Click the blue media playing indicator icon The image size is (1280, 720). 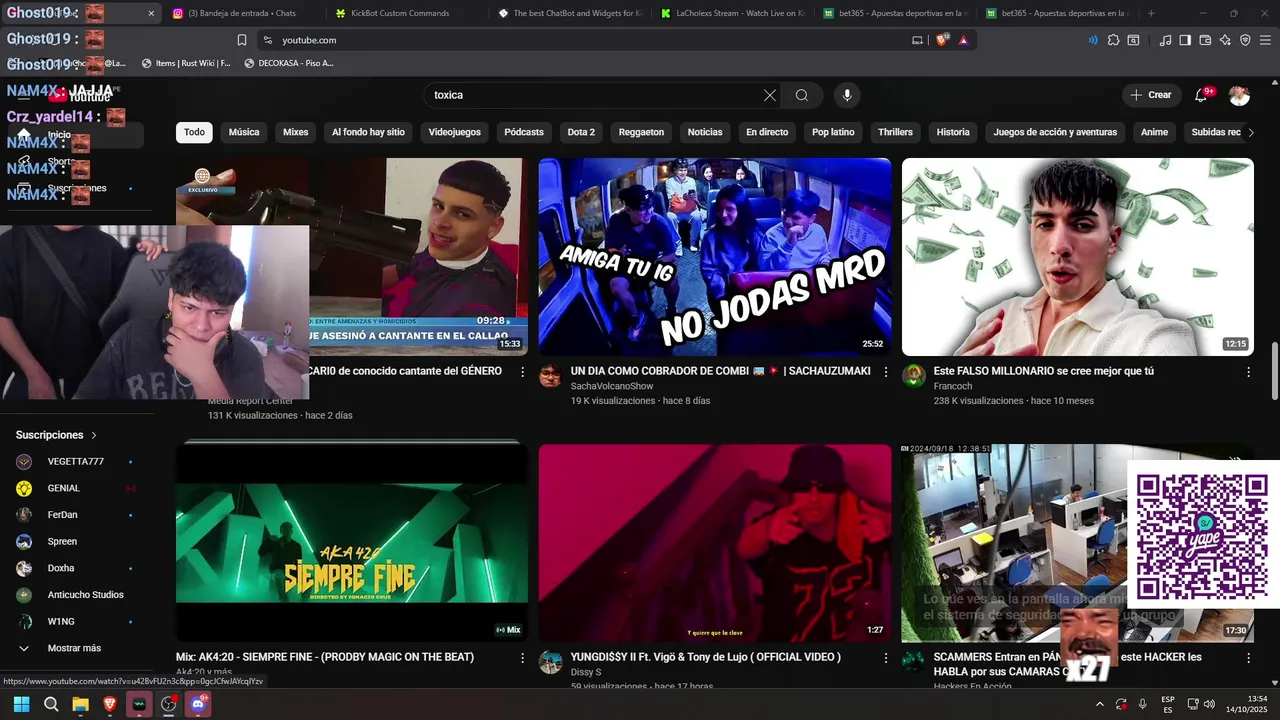pos(1092,40)
